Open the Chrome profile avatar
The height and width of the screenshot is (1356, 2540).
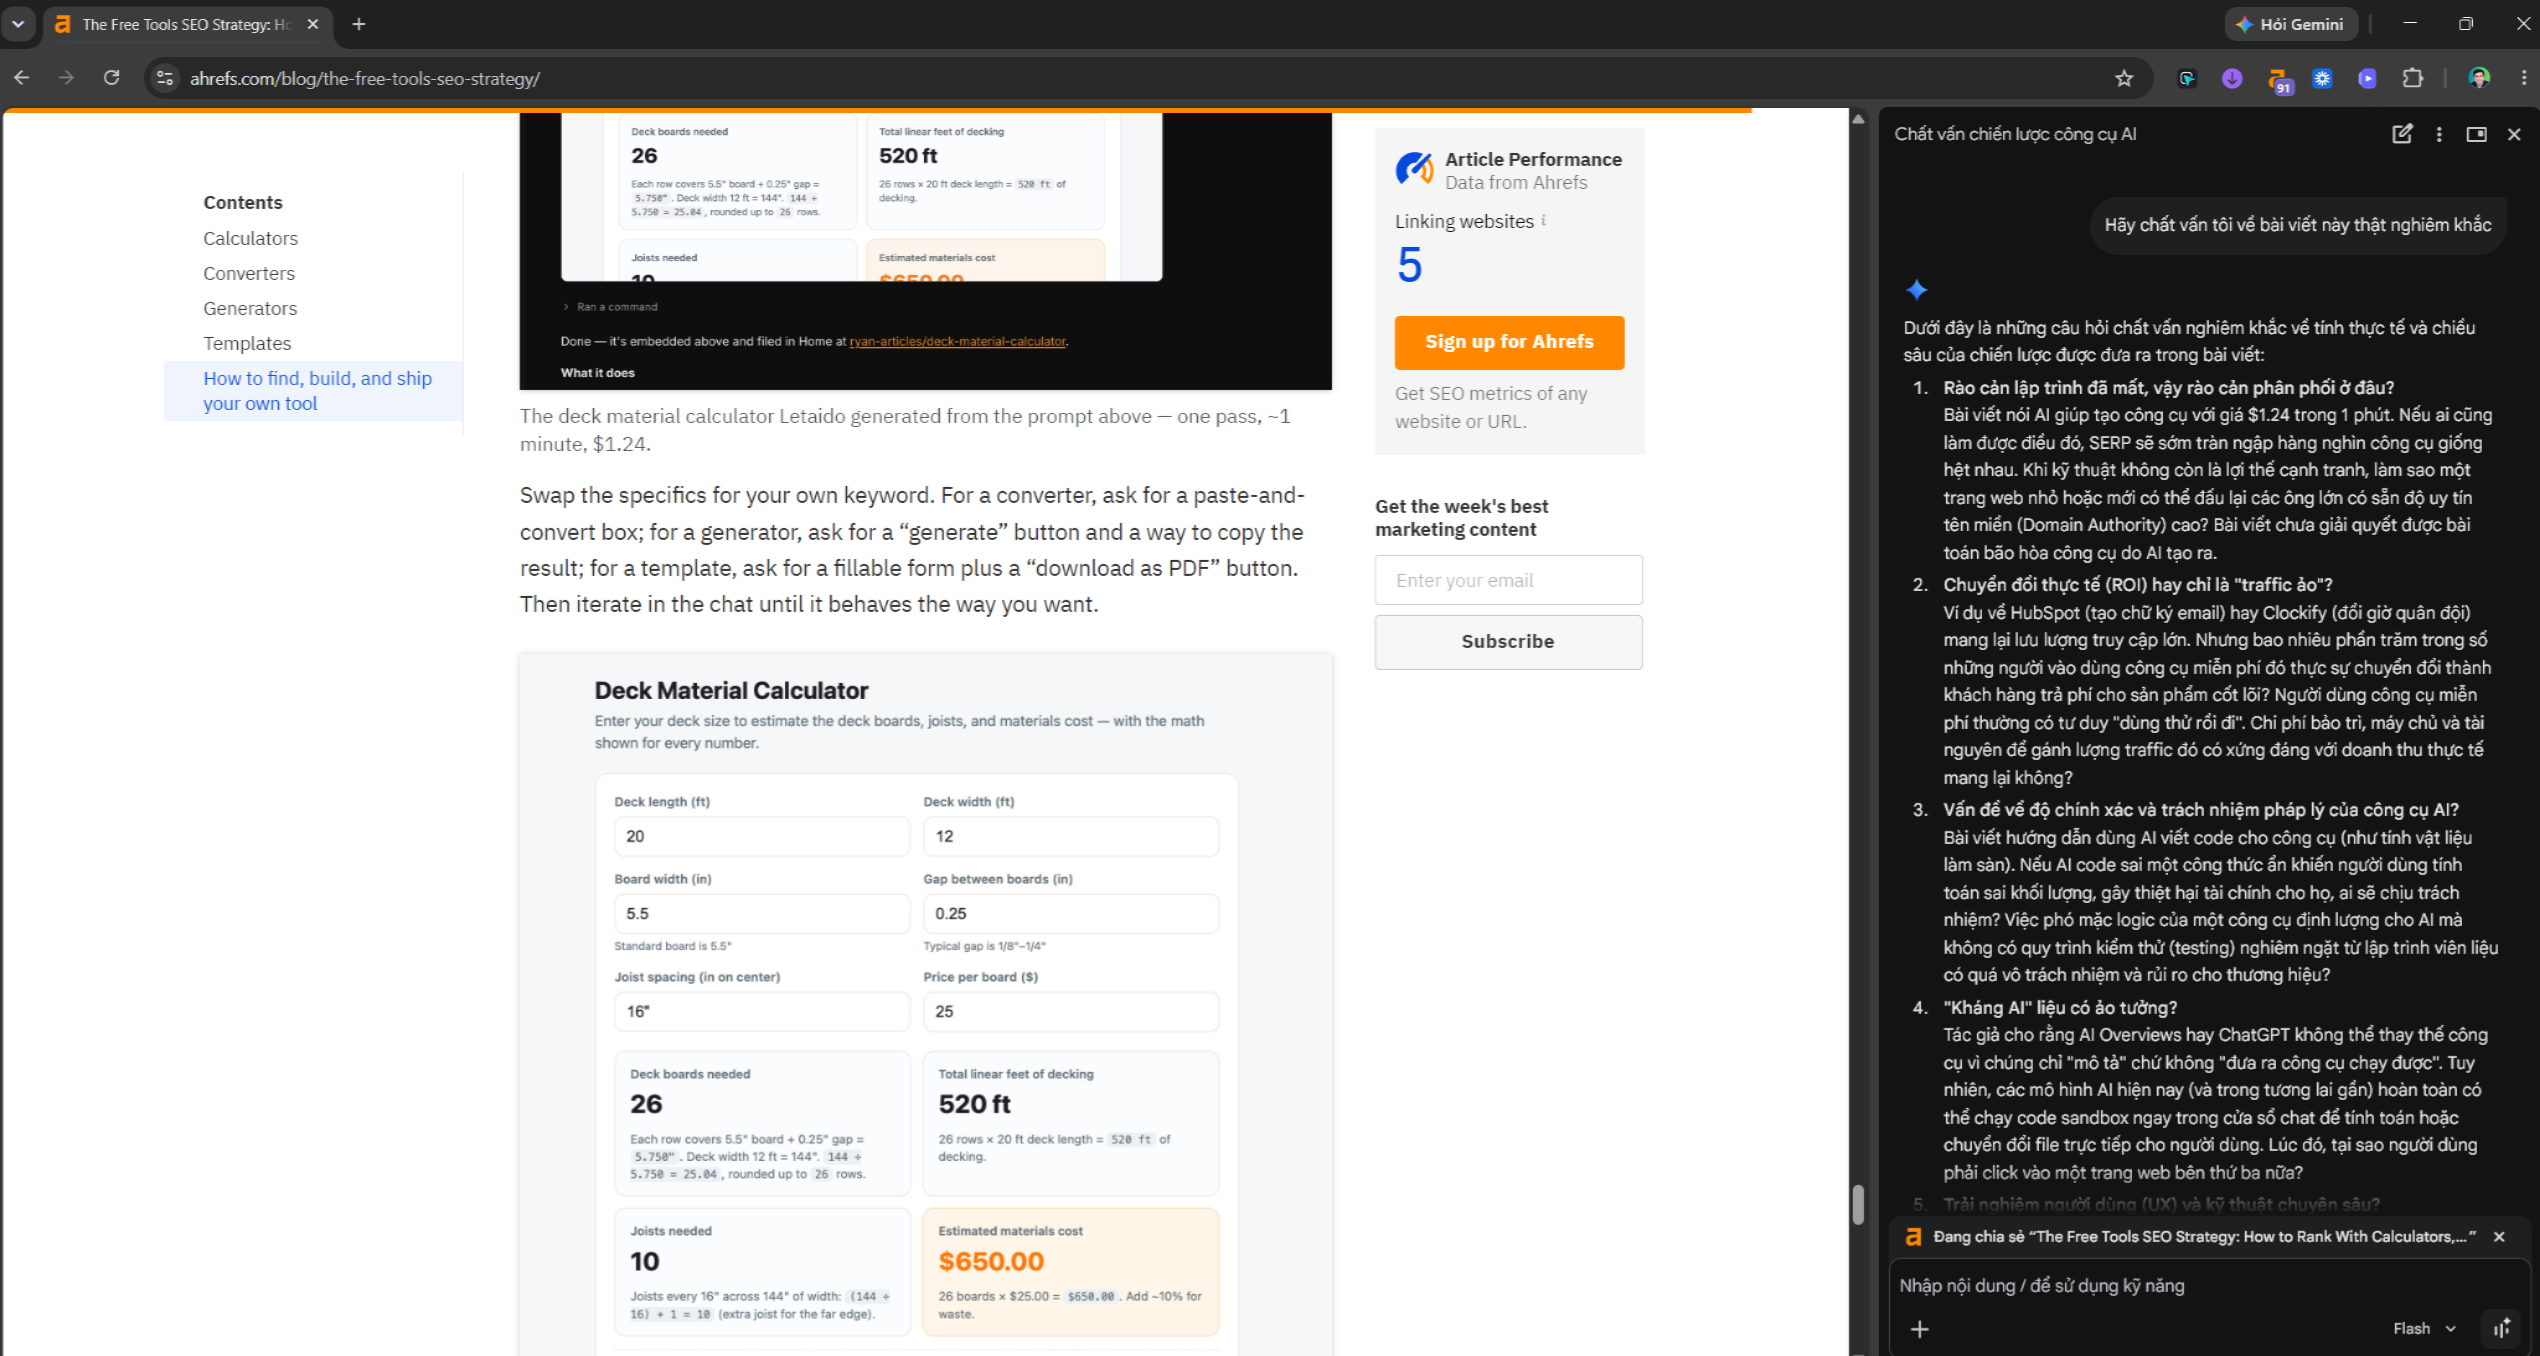tap(2479, 78)
